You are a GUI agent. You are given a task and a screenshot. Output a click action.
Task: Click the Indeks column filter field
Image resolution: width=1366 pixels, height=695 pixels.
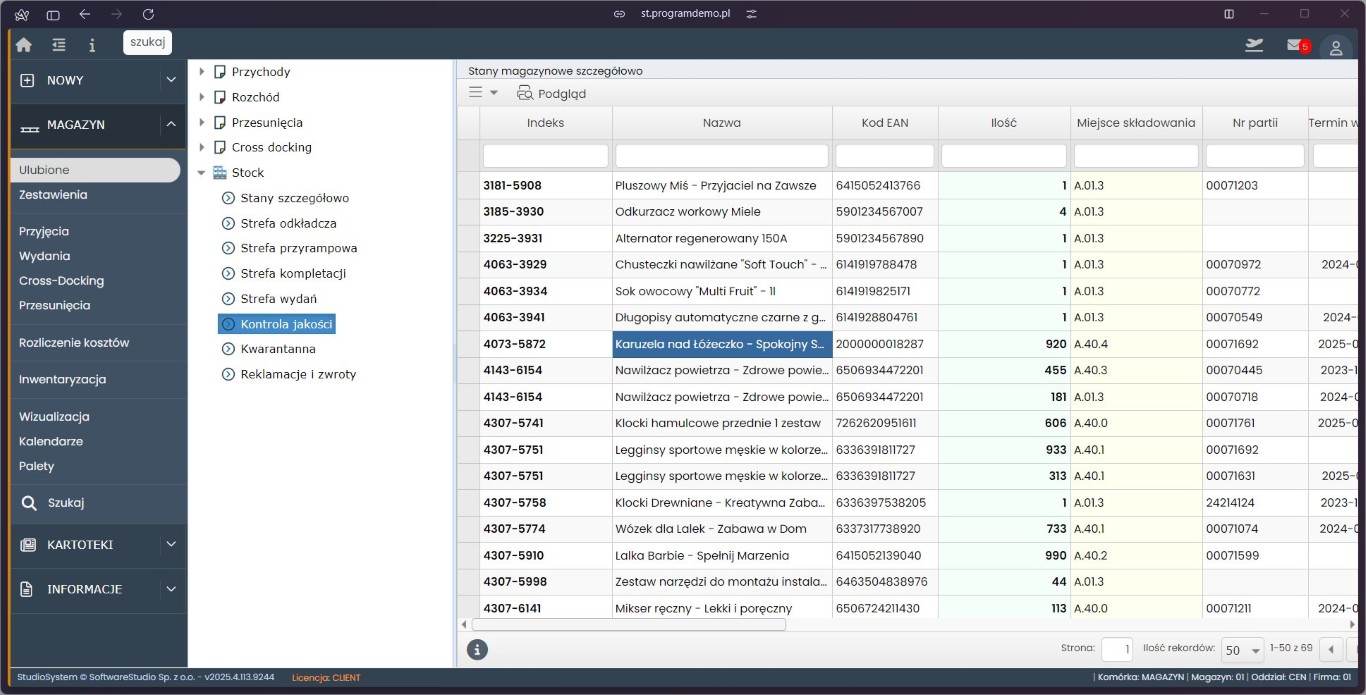pyautogui.click(x=546, y=156)
